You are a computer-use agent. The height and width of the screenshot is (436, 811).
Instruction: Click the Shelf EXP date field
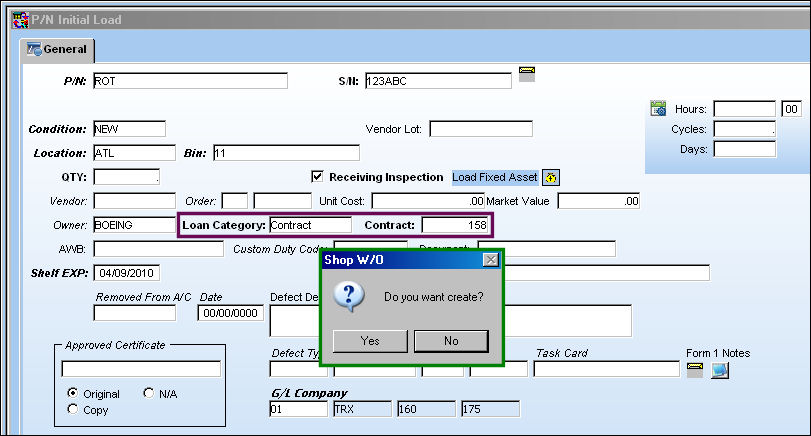[127, 273]
